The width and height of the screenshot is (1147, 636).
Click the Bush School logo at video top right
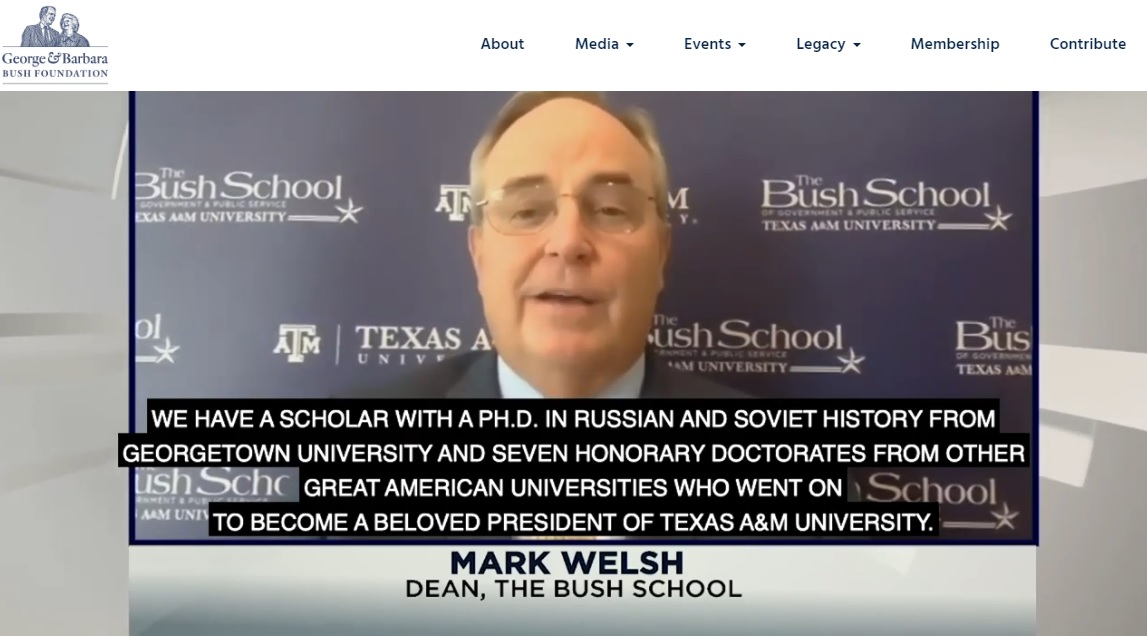coord(887,203)
